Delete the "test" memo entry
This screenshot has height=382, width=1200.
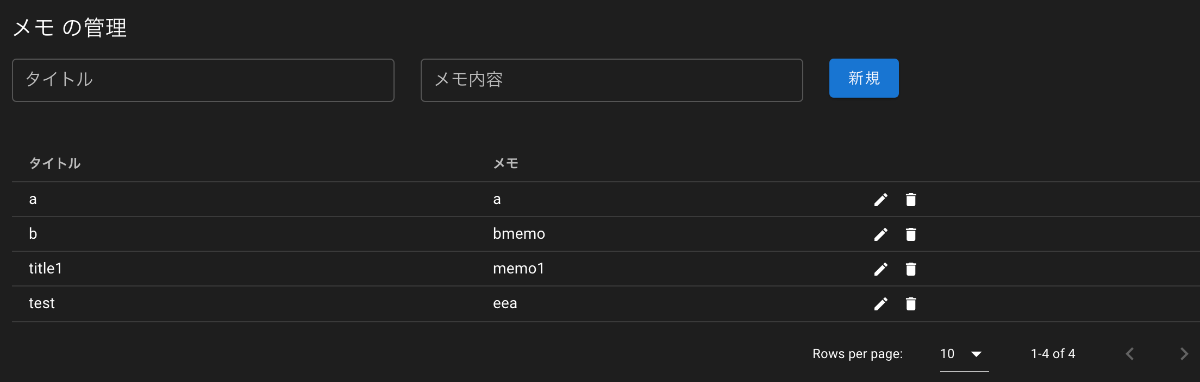[910, 304]
